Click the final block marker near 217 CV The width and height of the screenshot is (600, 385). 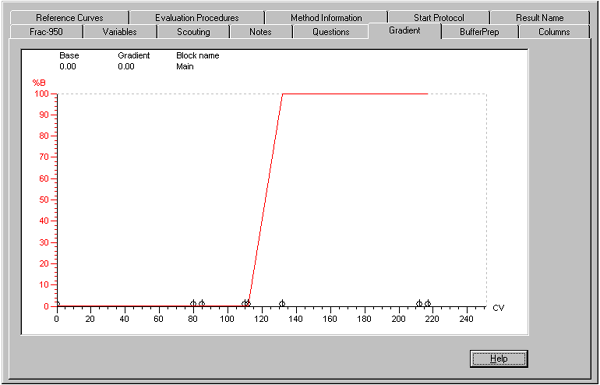(x=427, y=304)
